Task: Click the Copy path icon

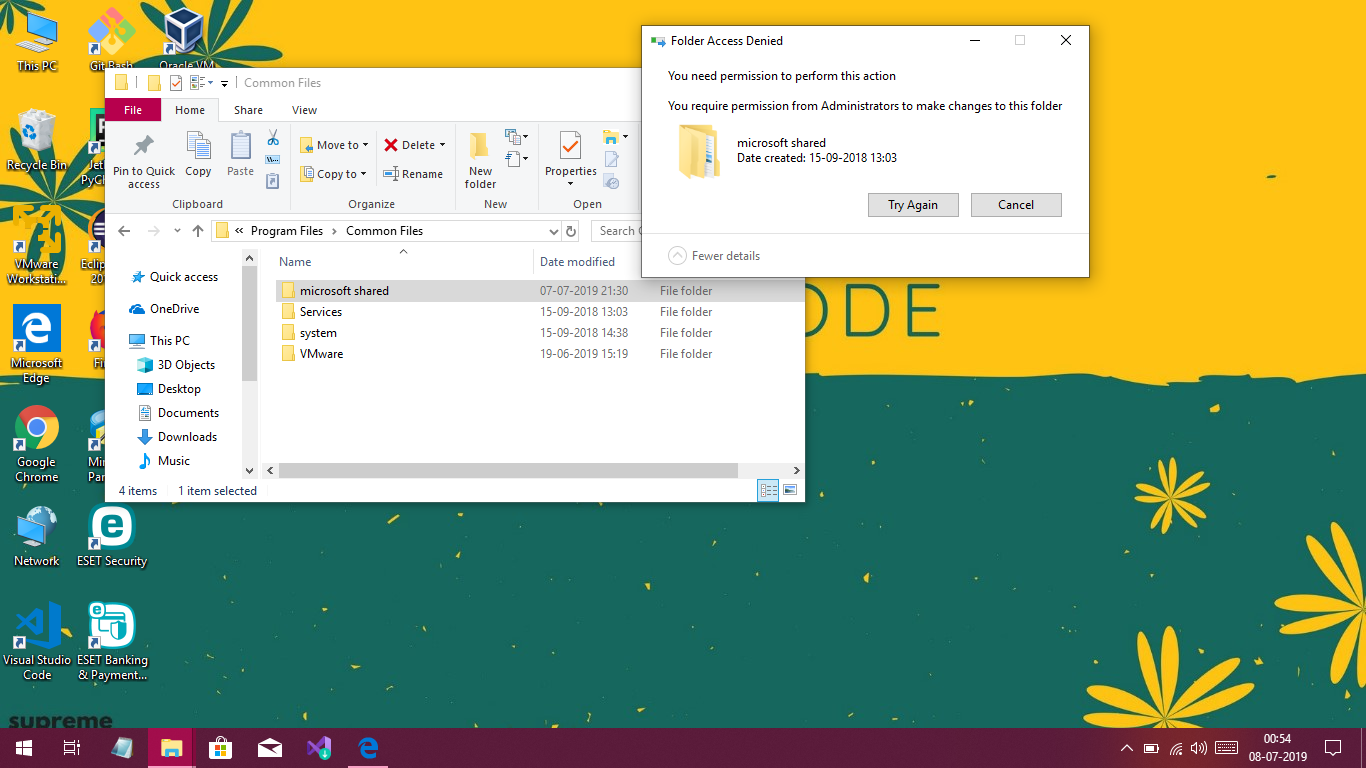Action: pyautogui.click(x=273, y=160)
